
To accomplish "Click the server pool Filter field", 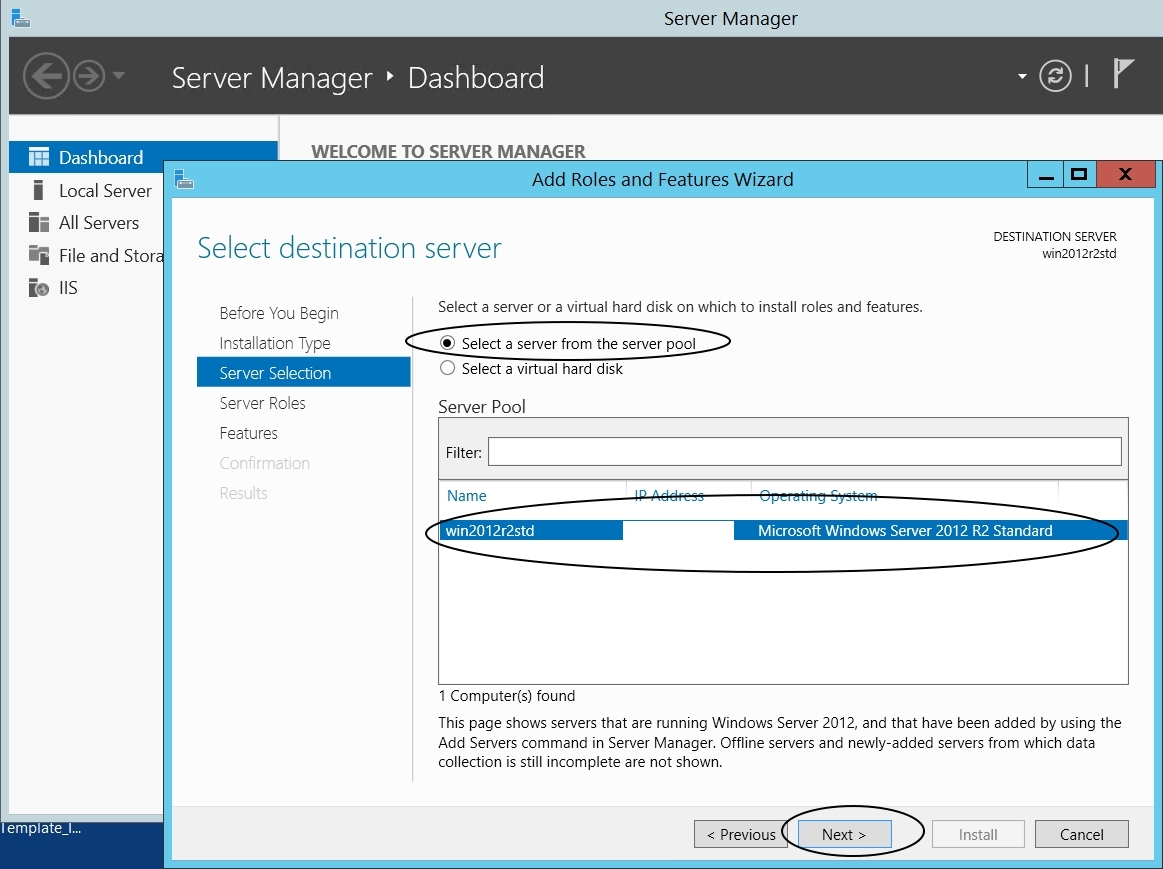I will pos(804,452).
